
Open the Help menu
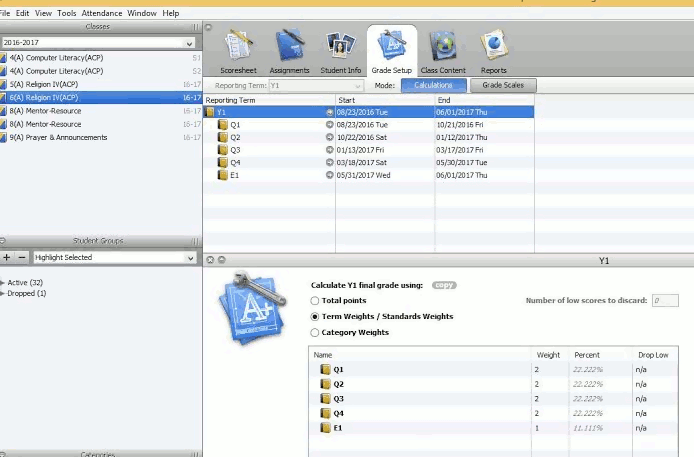170,13
